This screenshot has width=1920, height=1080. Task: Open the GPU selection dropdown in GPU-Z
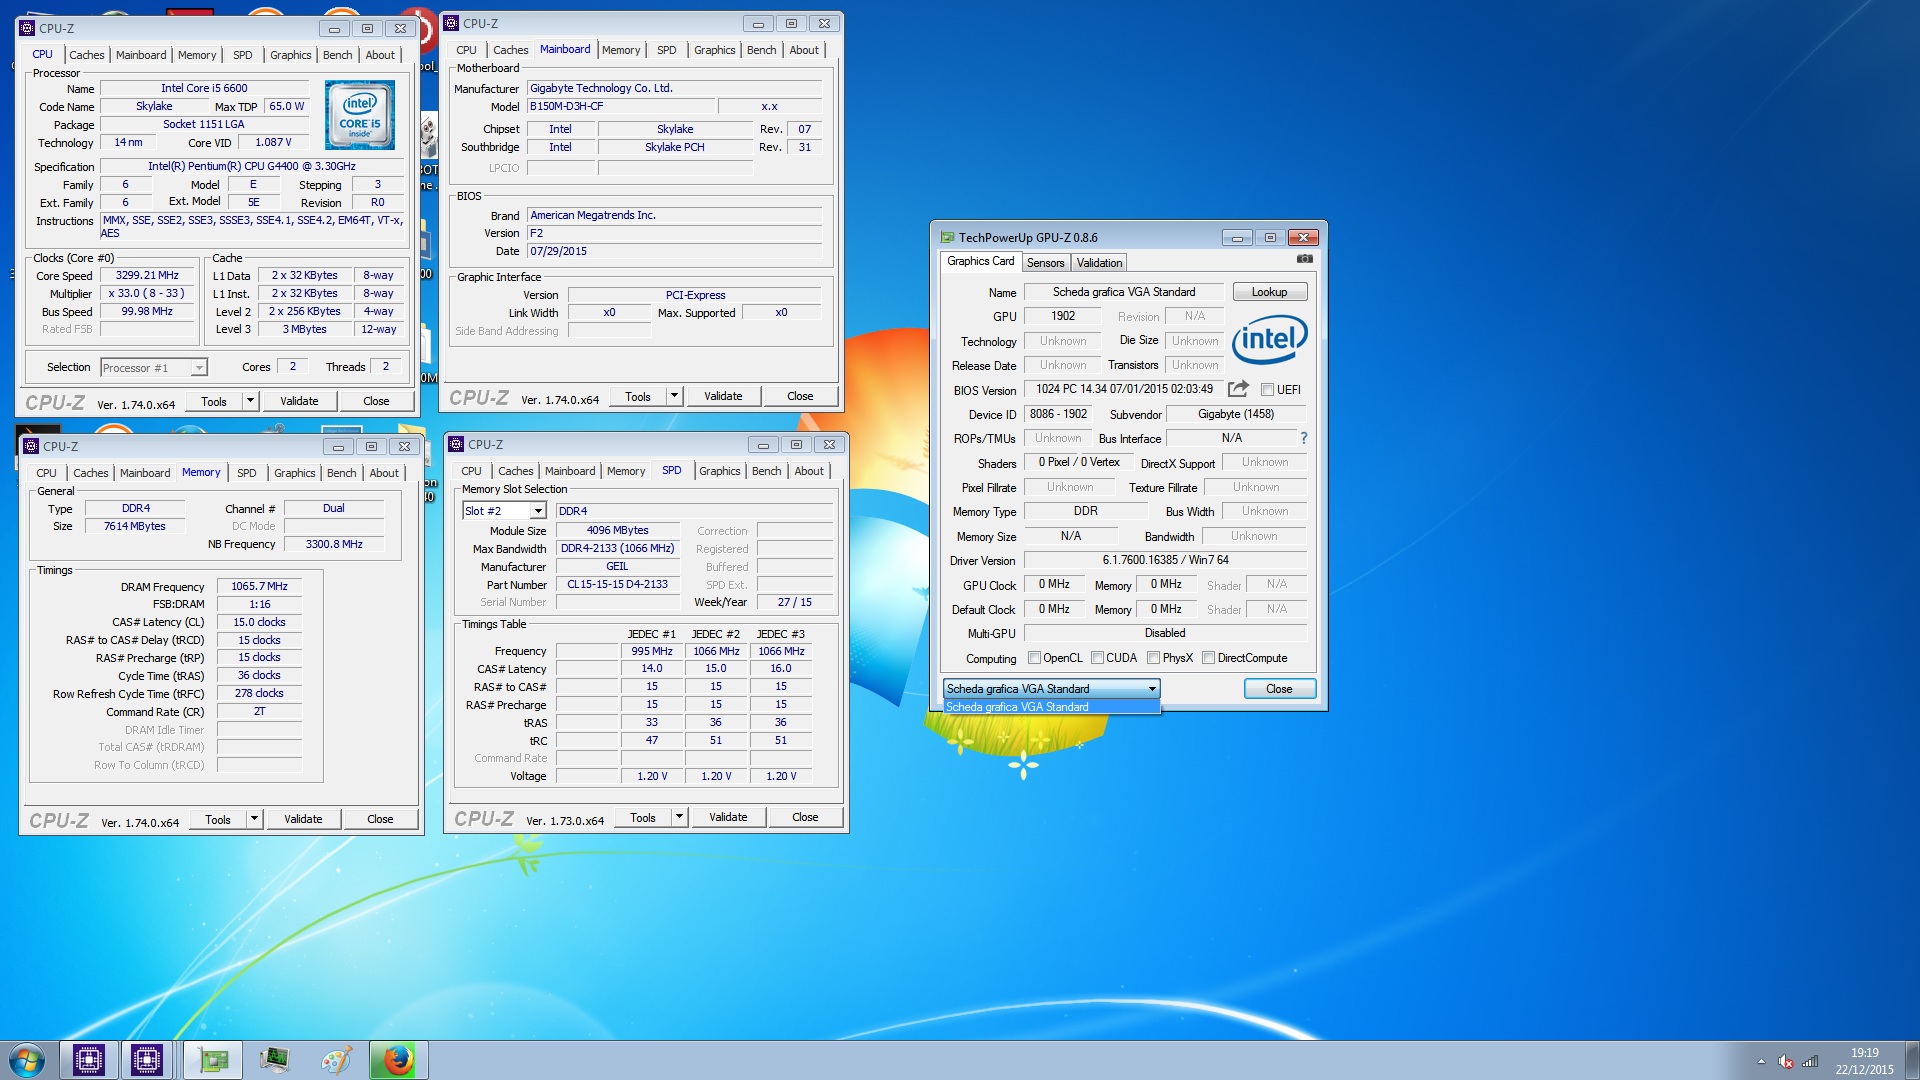click(x=1051, y=689)
